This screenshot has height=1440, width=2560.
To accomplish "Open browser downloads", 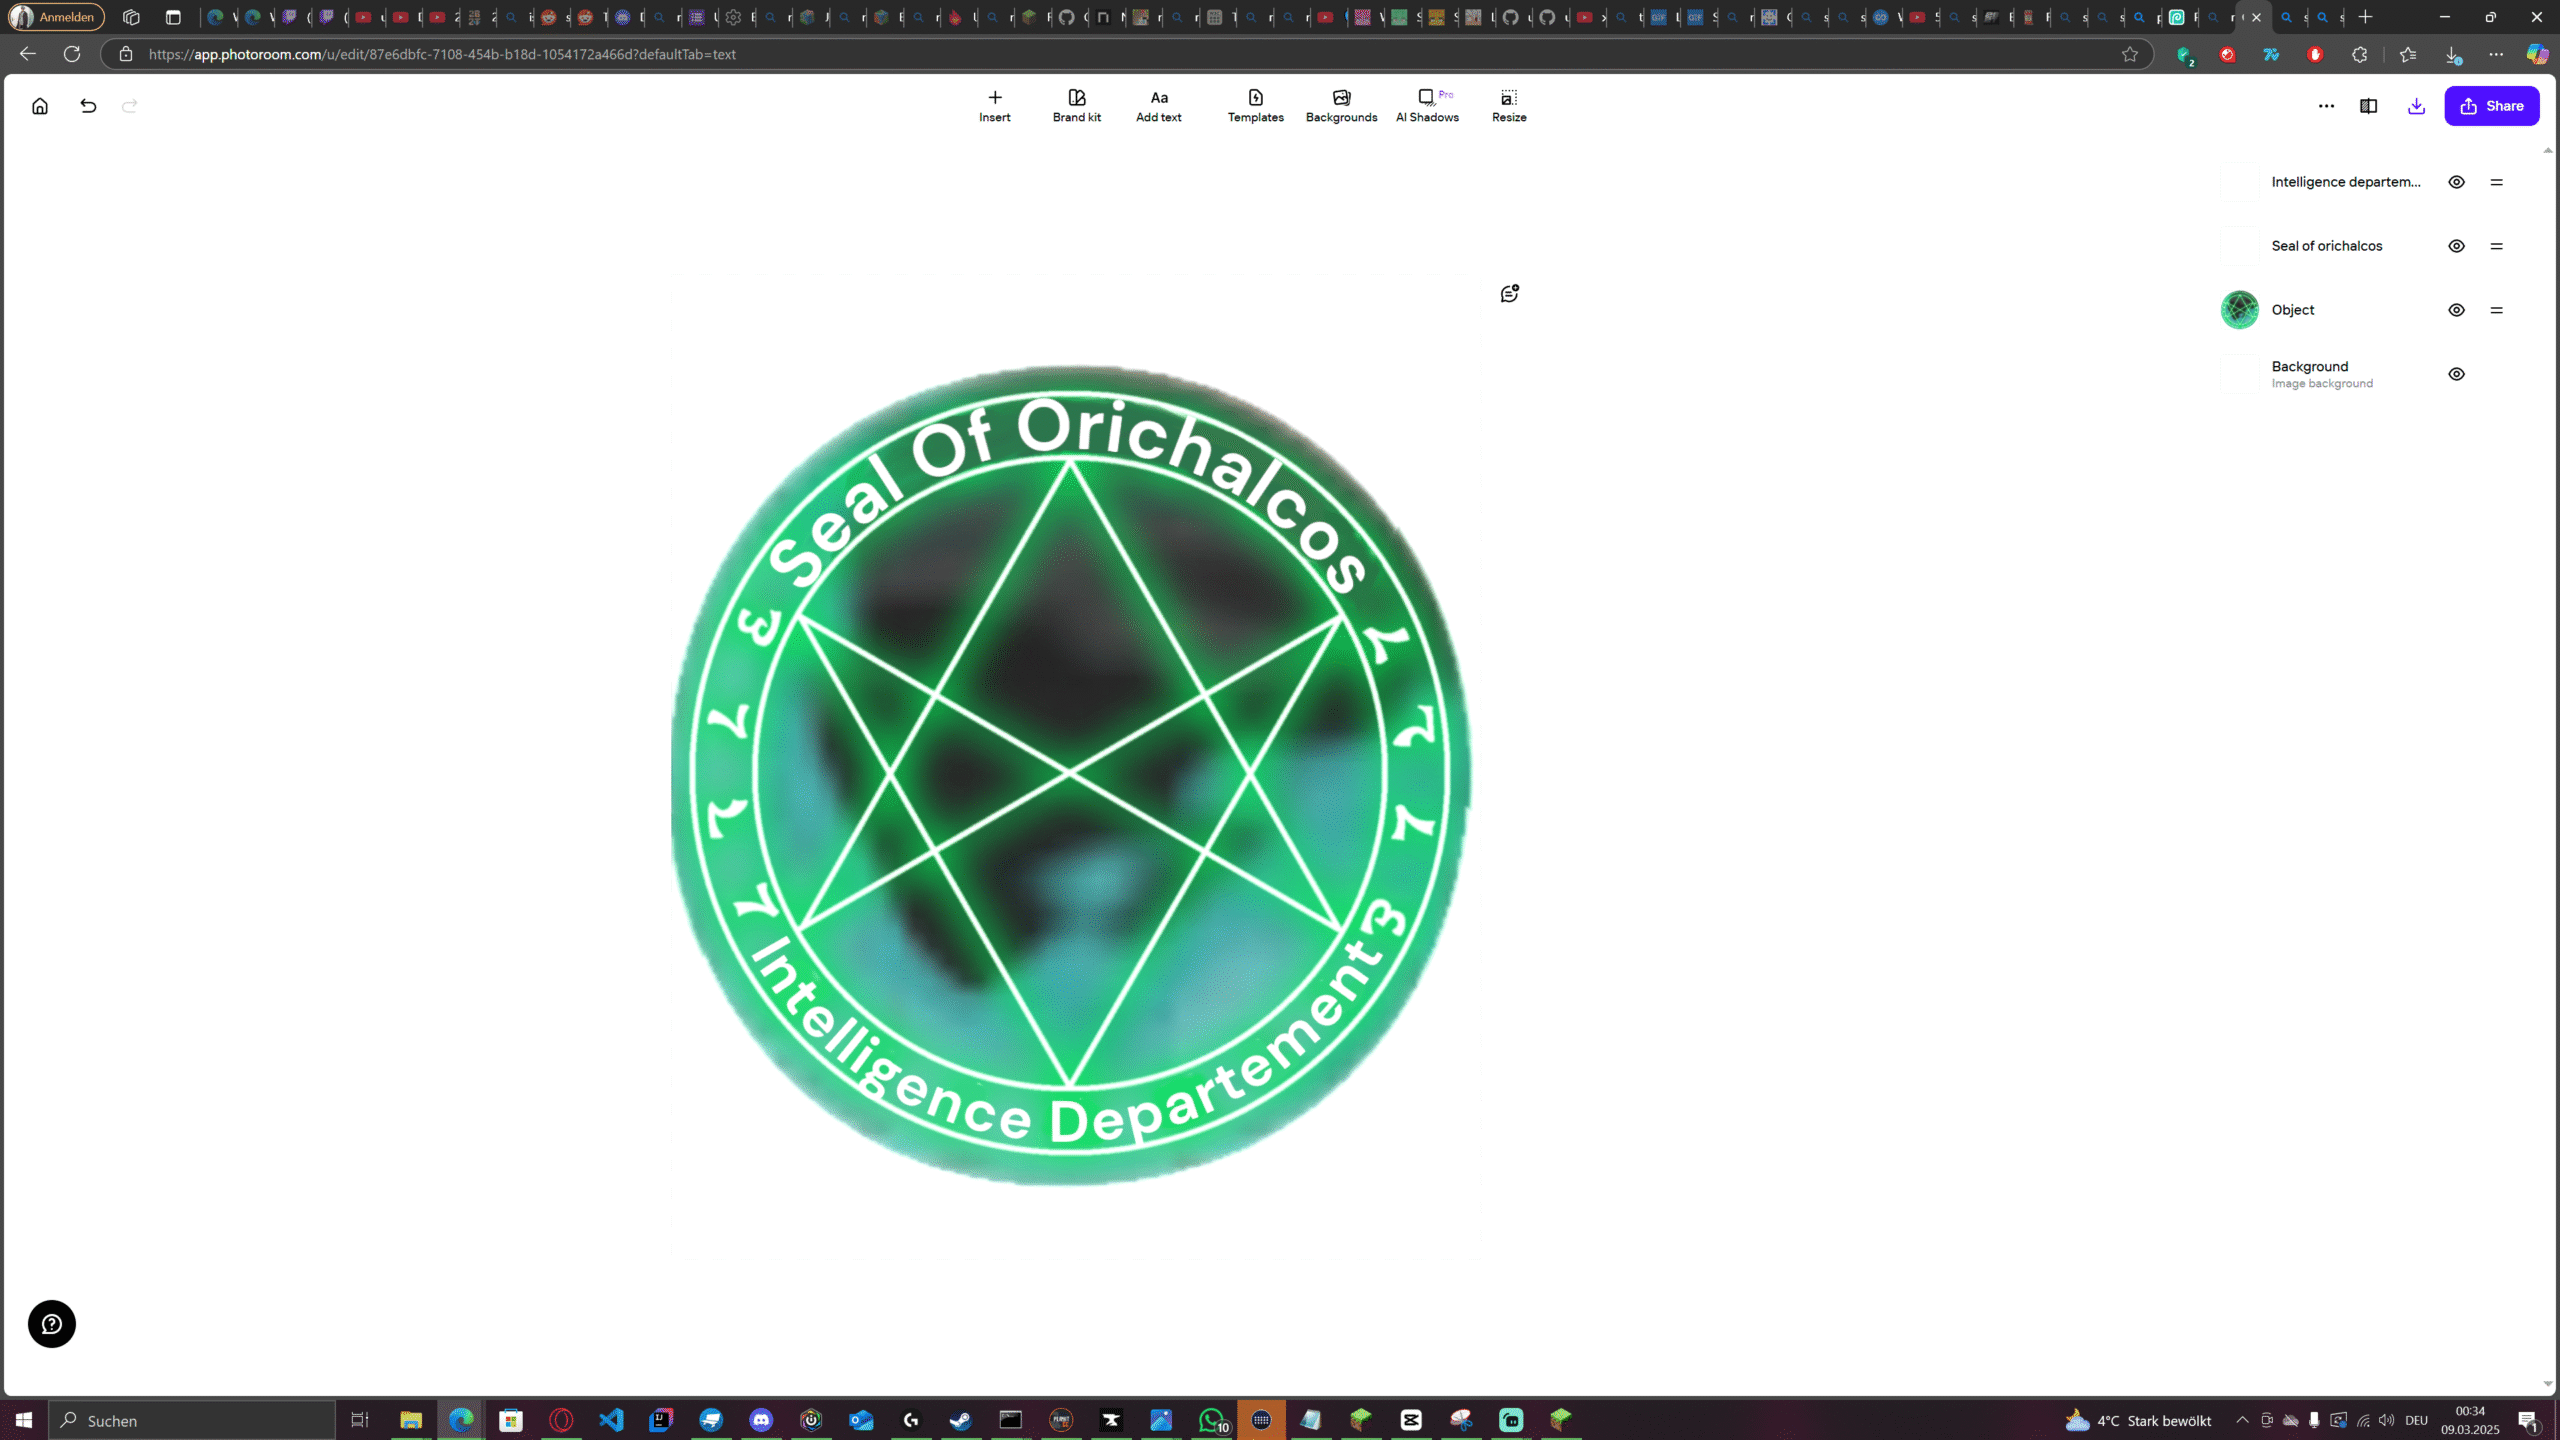I will point(2452,54).
